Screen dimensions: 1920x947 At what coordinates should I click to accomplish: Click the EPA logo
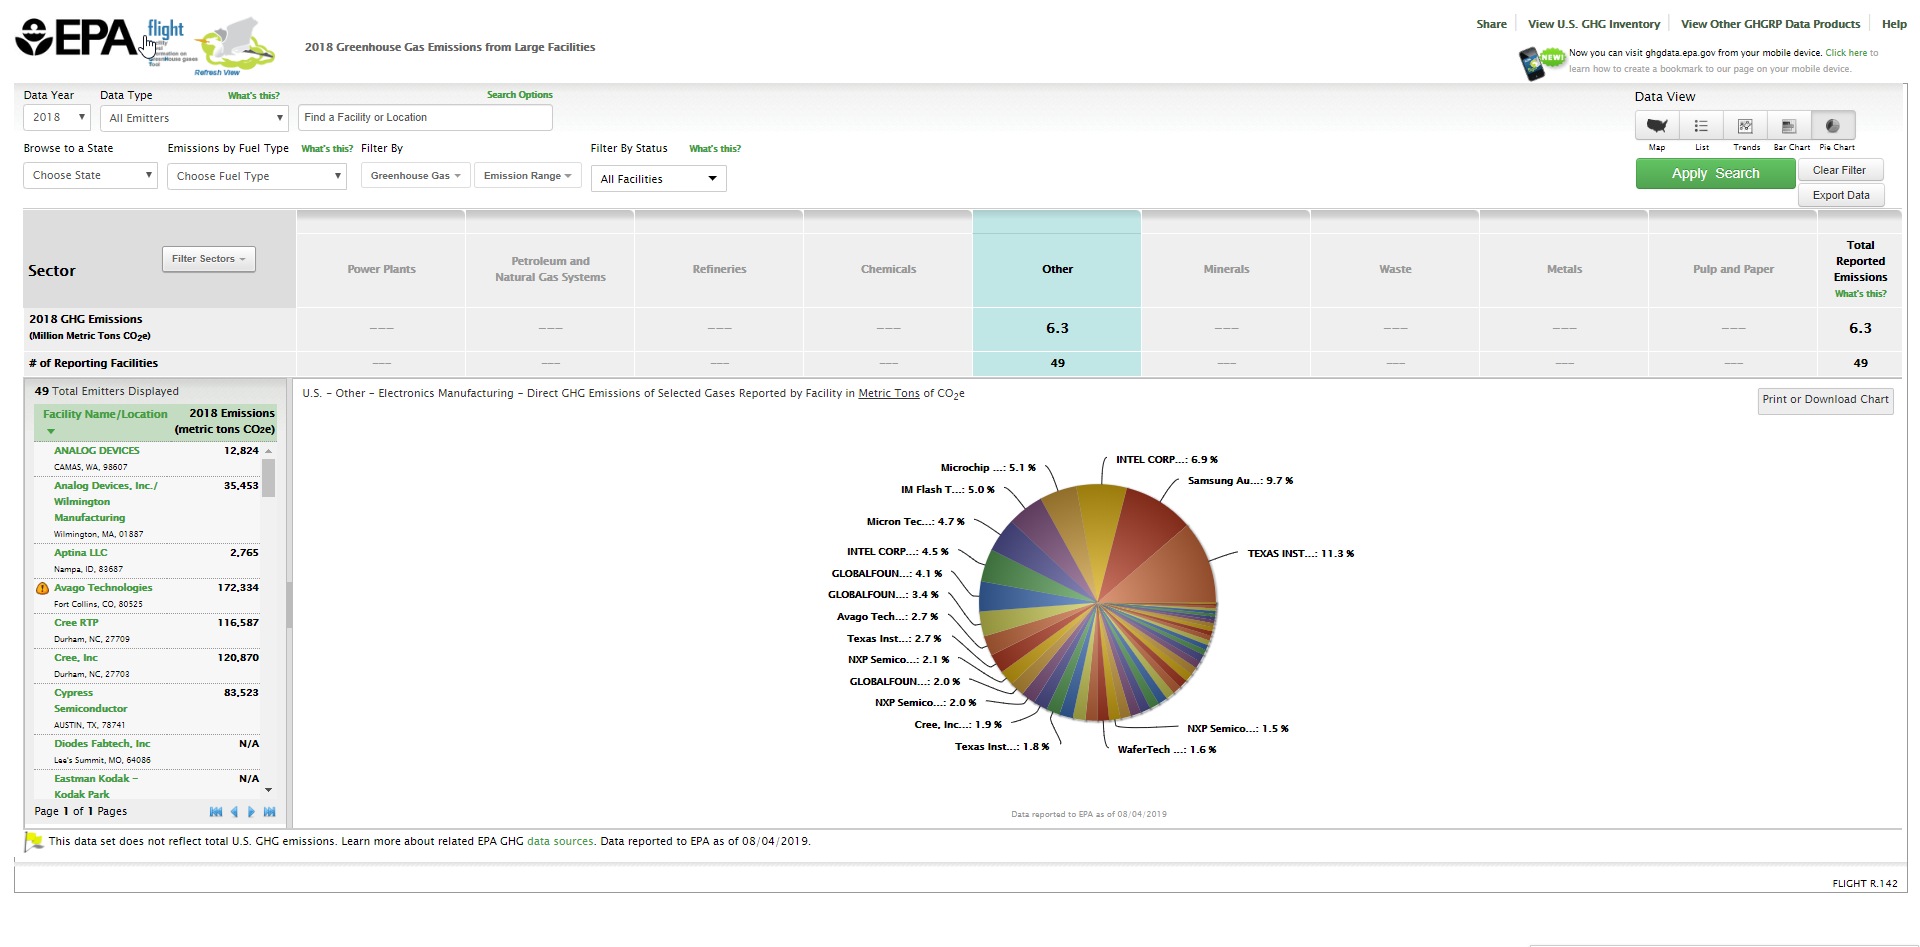pyautogui.click(x=75, y=38)
